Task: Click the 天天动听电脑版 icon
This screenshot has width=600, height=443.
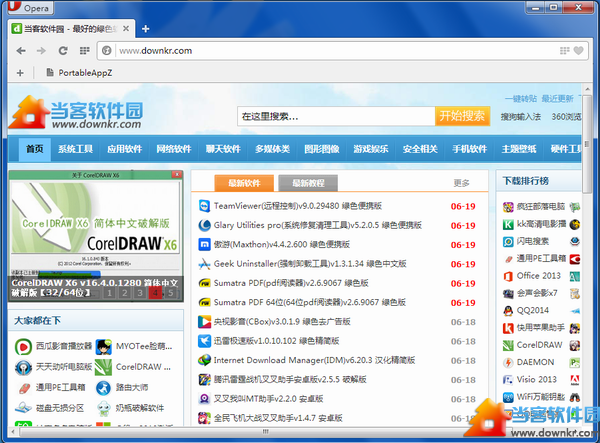Action: tap(23, 368)
